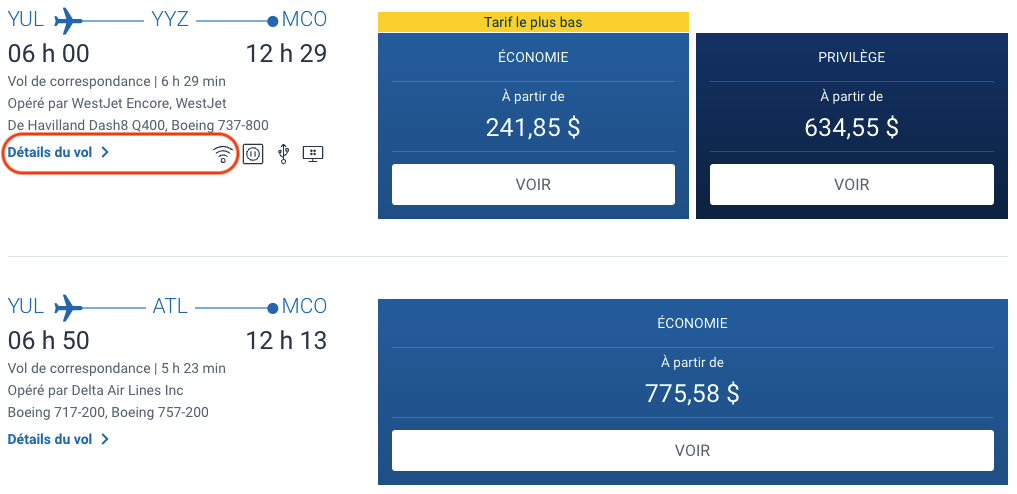Viewport: 1017px width, 494px height.
Task: Open Détails du vol for the 06 h 00 flight
Action: coord(50,153)
